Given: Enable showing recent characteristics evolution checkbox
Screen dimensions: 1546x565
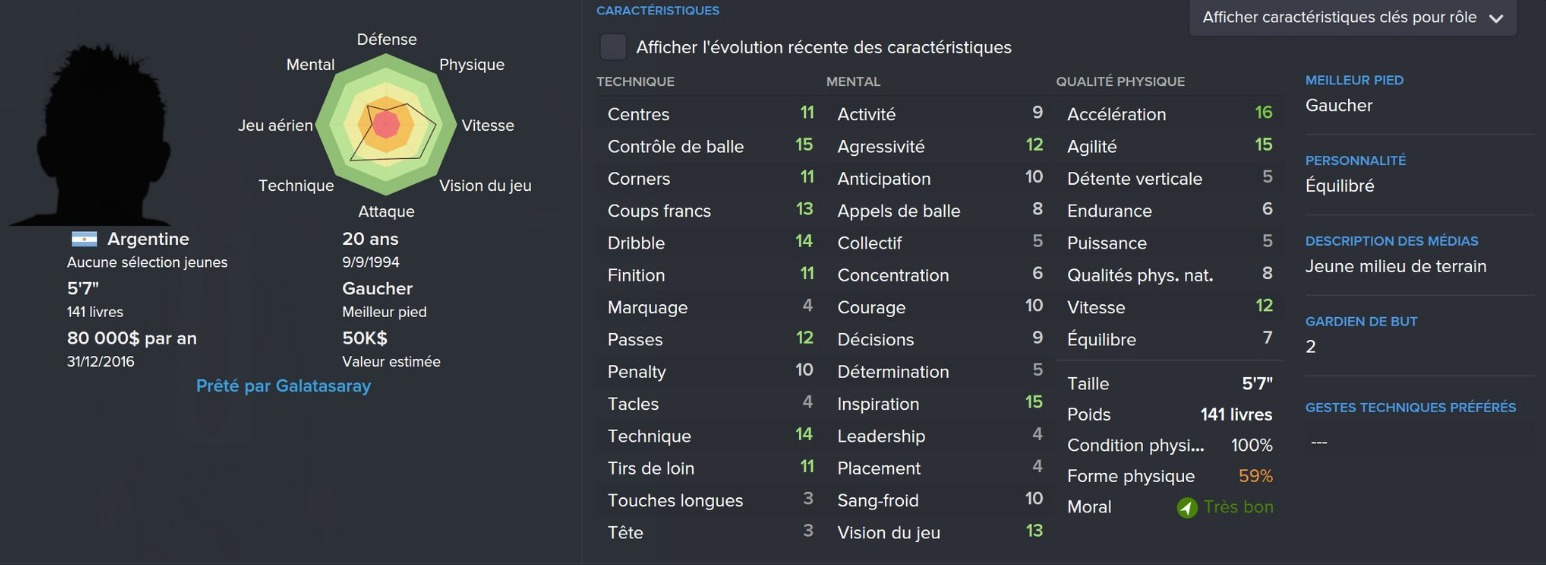Looking at the screenshot, I should pos(612,47).
